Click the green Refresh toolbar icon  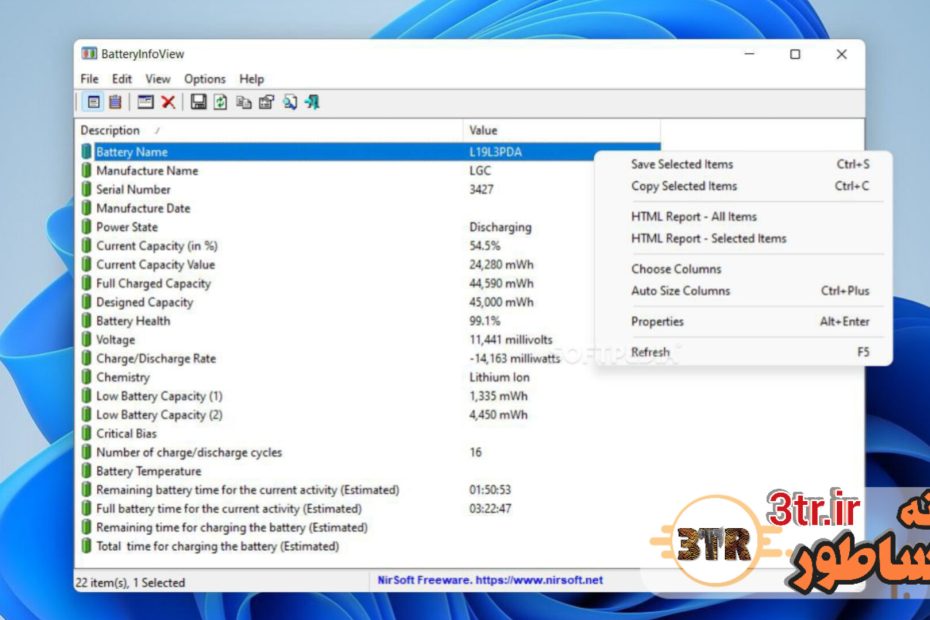[x=221, y=102]
